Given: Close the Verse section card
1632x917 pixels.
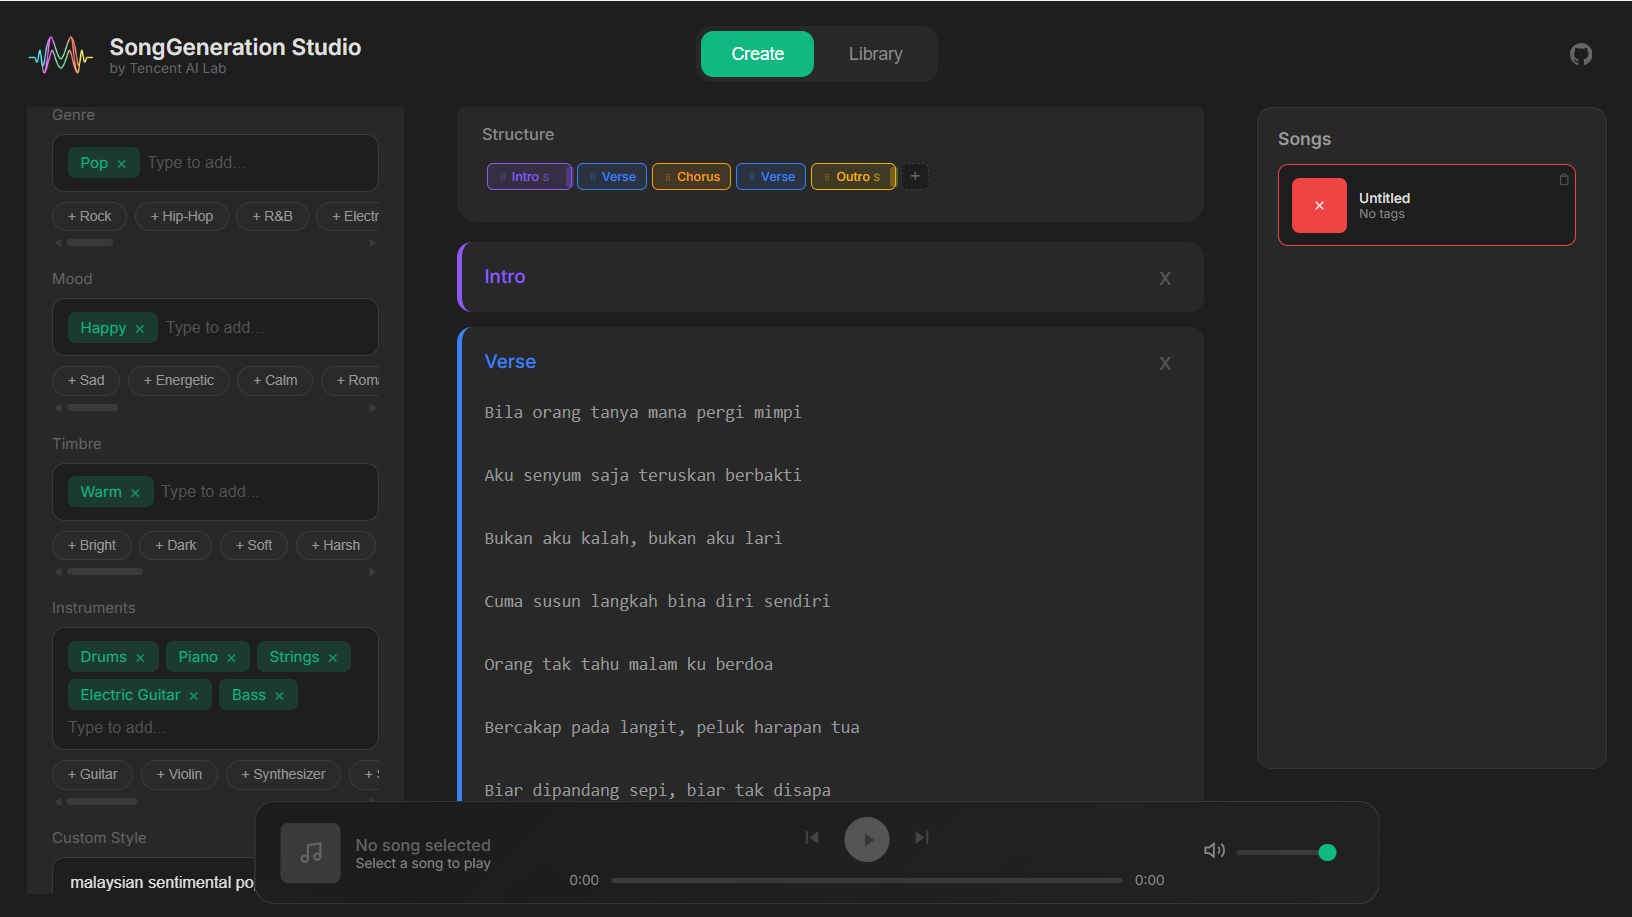Looking at the screenshot, I should pos(1165,364).
